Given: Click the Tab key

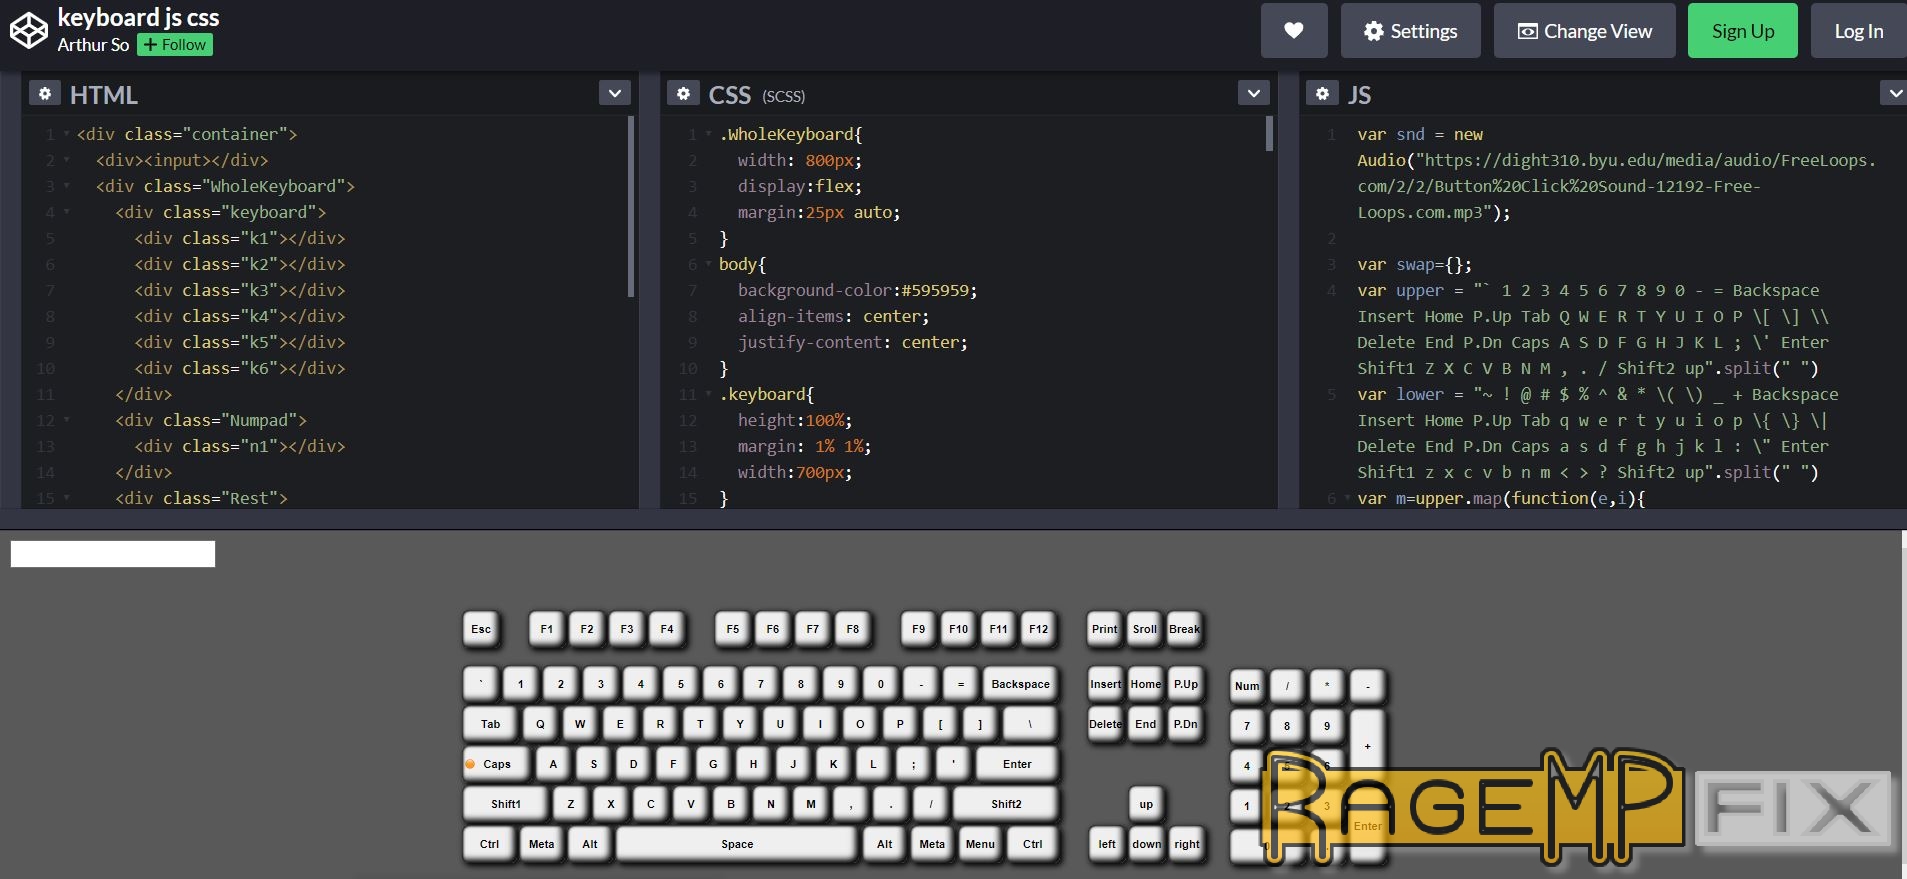Looking at the screenshot, I should pyautogui.click(x=490, y=724).
